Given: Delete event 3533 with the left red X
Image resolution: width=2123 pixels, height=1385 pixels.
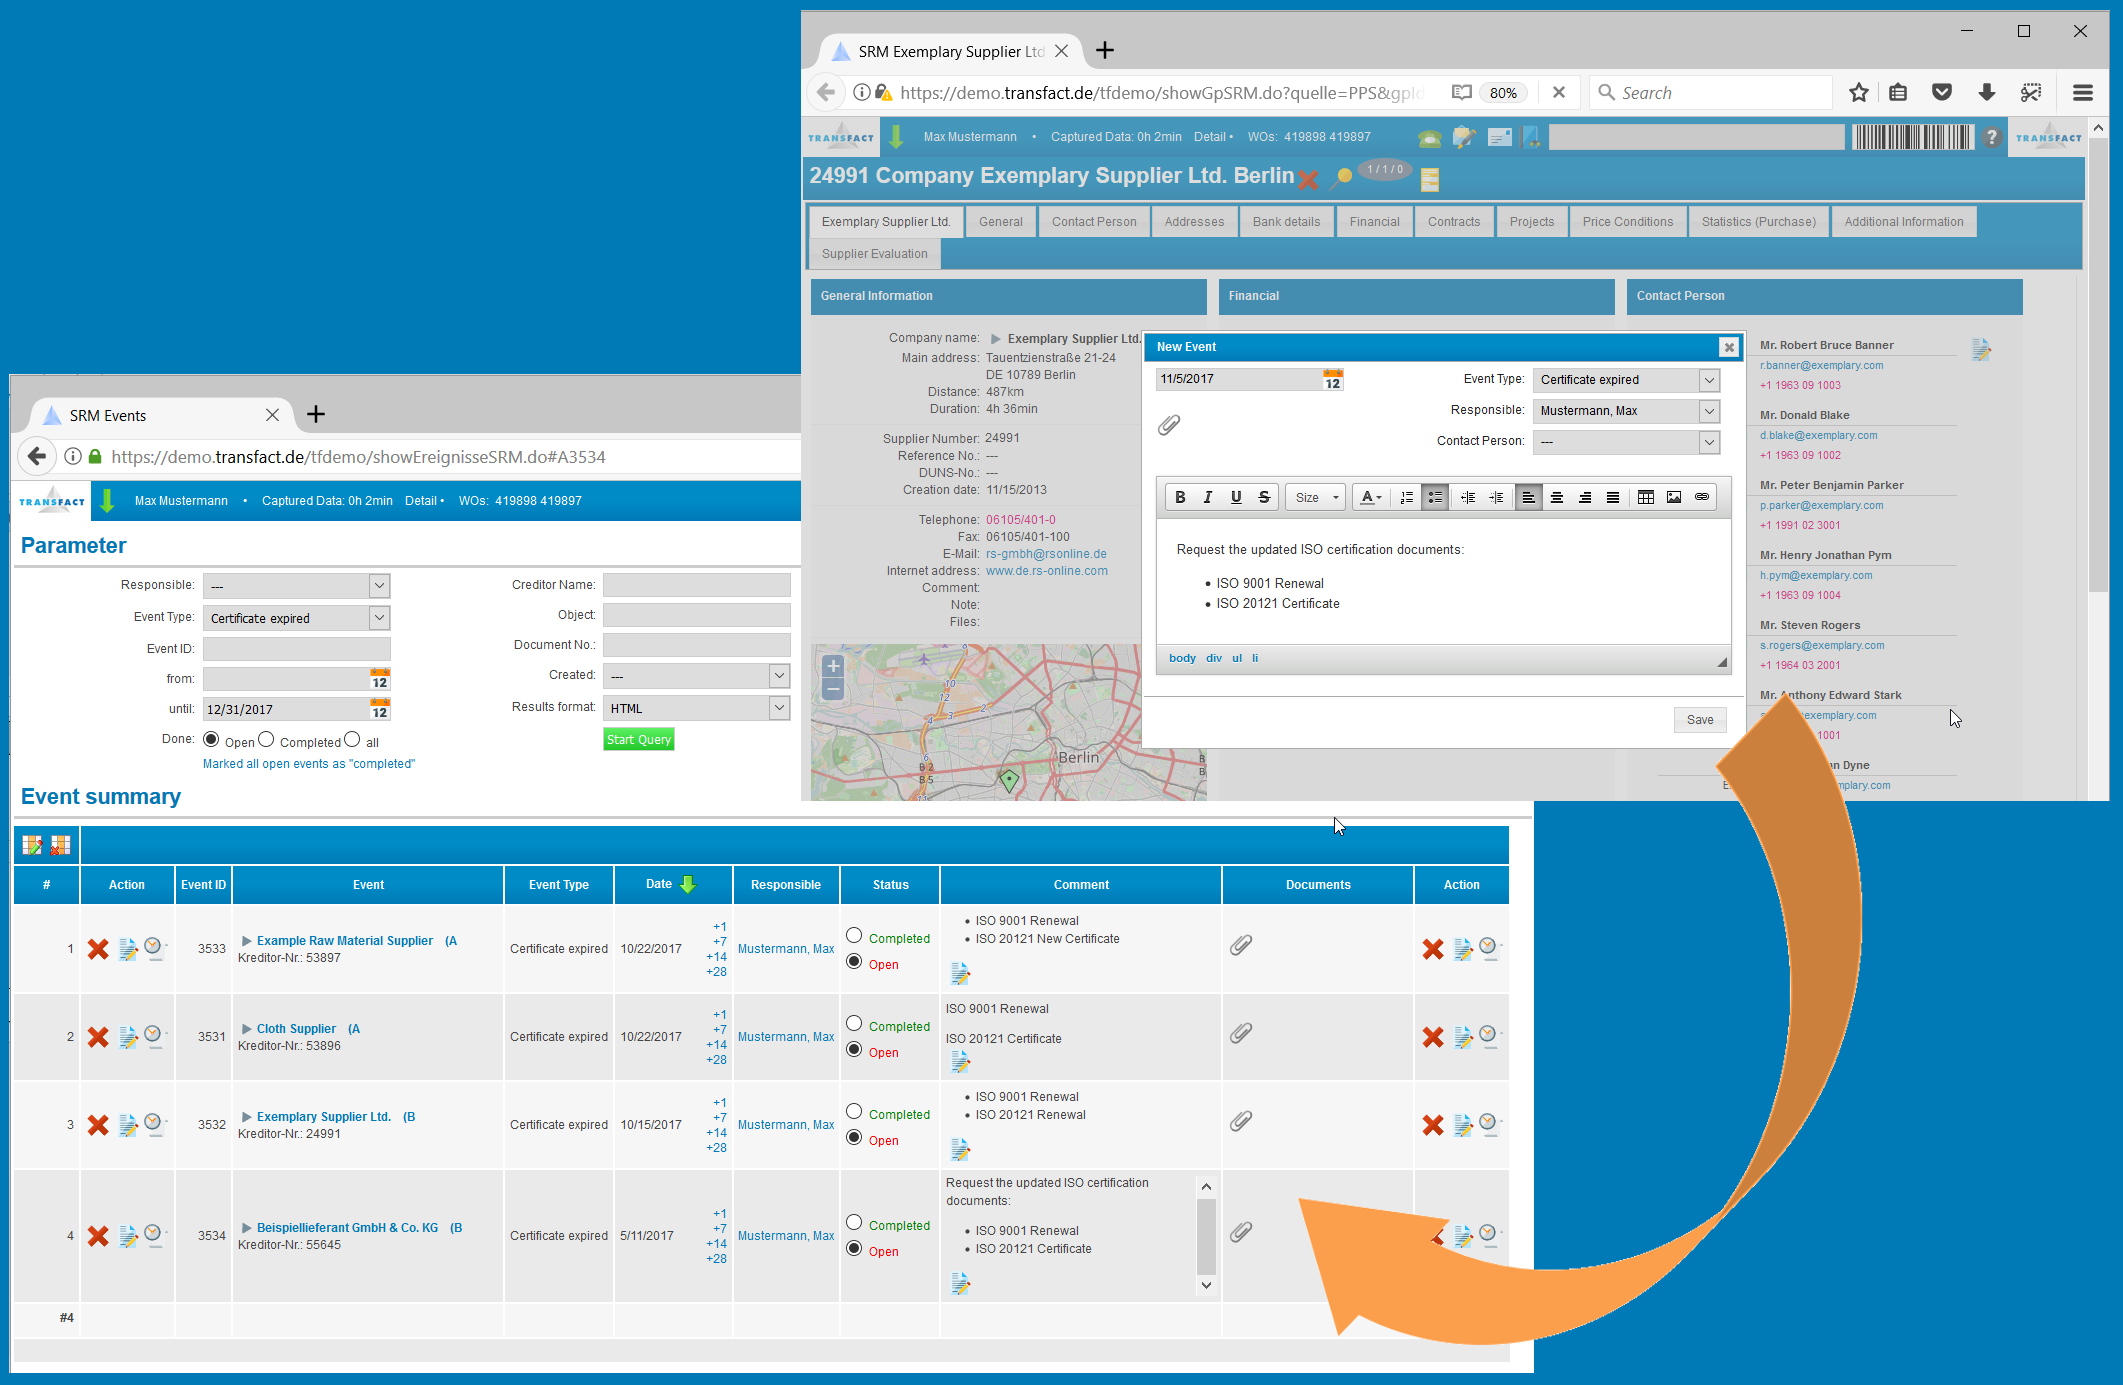Looking at the screenshot, I should point(98,949).
